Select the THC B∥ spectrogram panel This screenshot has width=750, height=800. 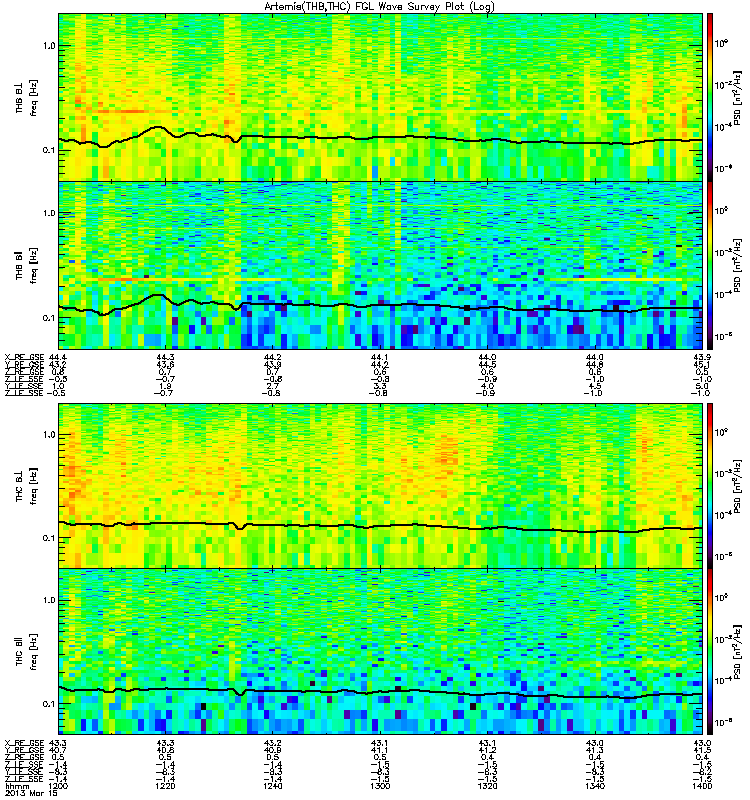[380, 652]
